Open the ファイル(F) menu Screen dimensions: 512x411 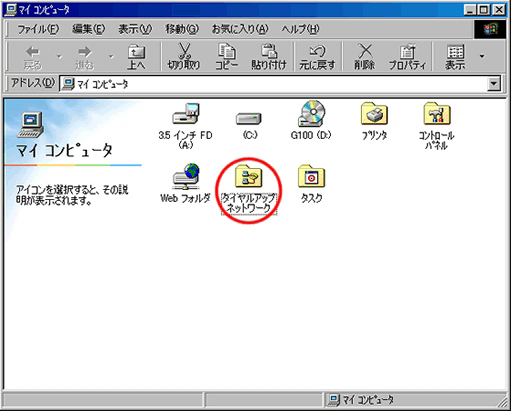pyautogui.click(x=38, y=29)
